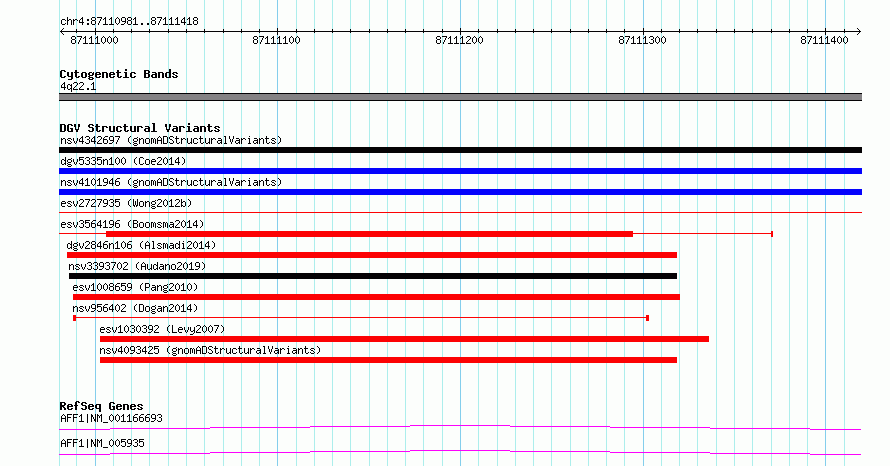The image size is (890, 466).
Task: Click ruler position label 87111000
Action: (x=94, y=40)
